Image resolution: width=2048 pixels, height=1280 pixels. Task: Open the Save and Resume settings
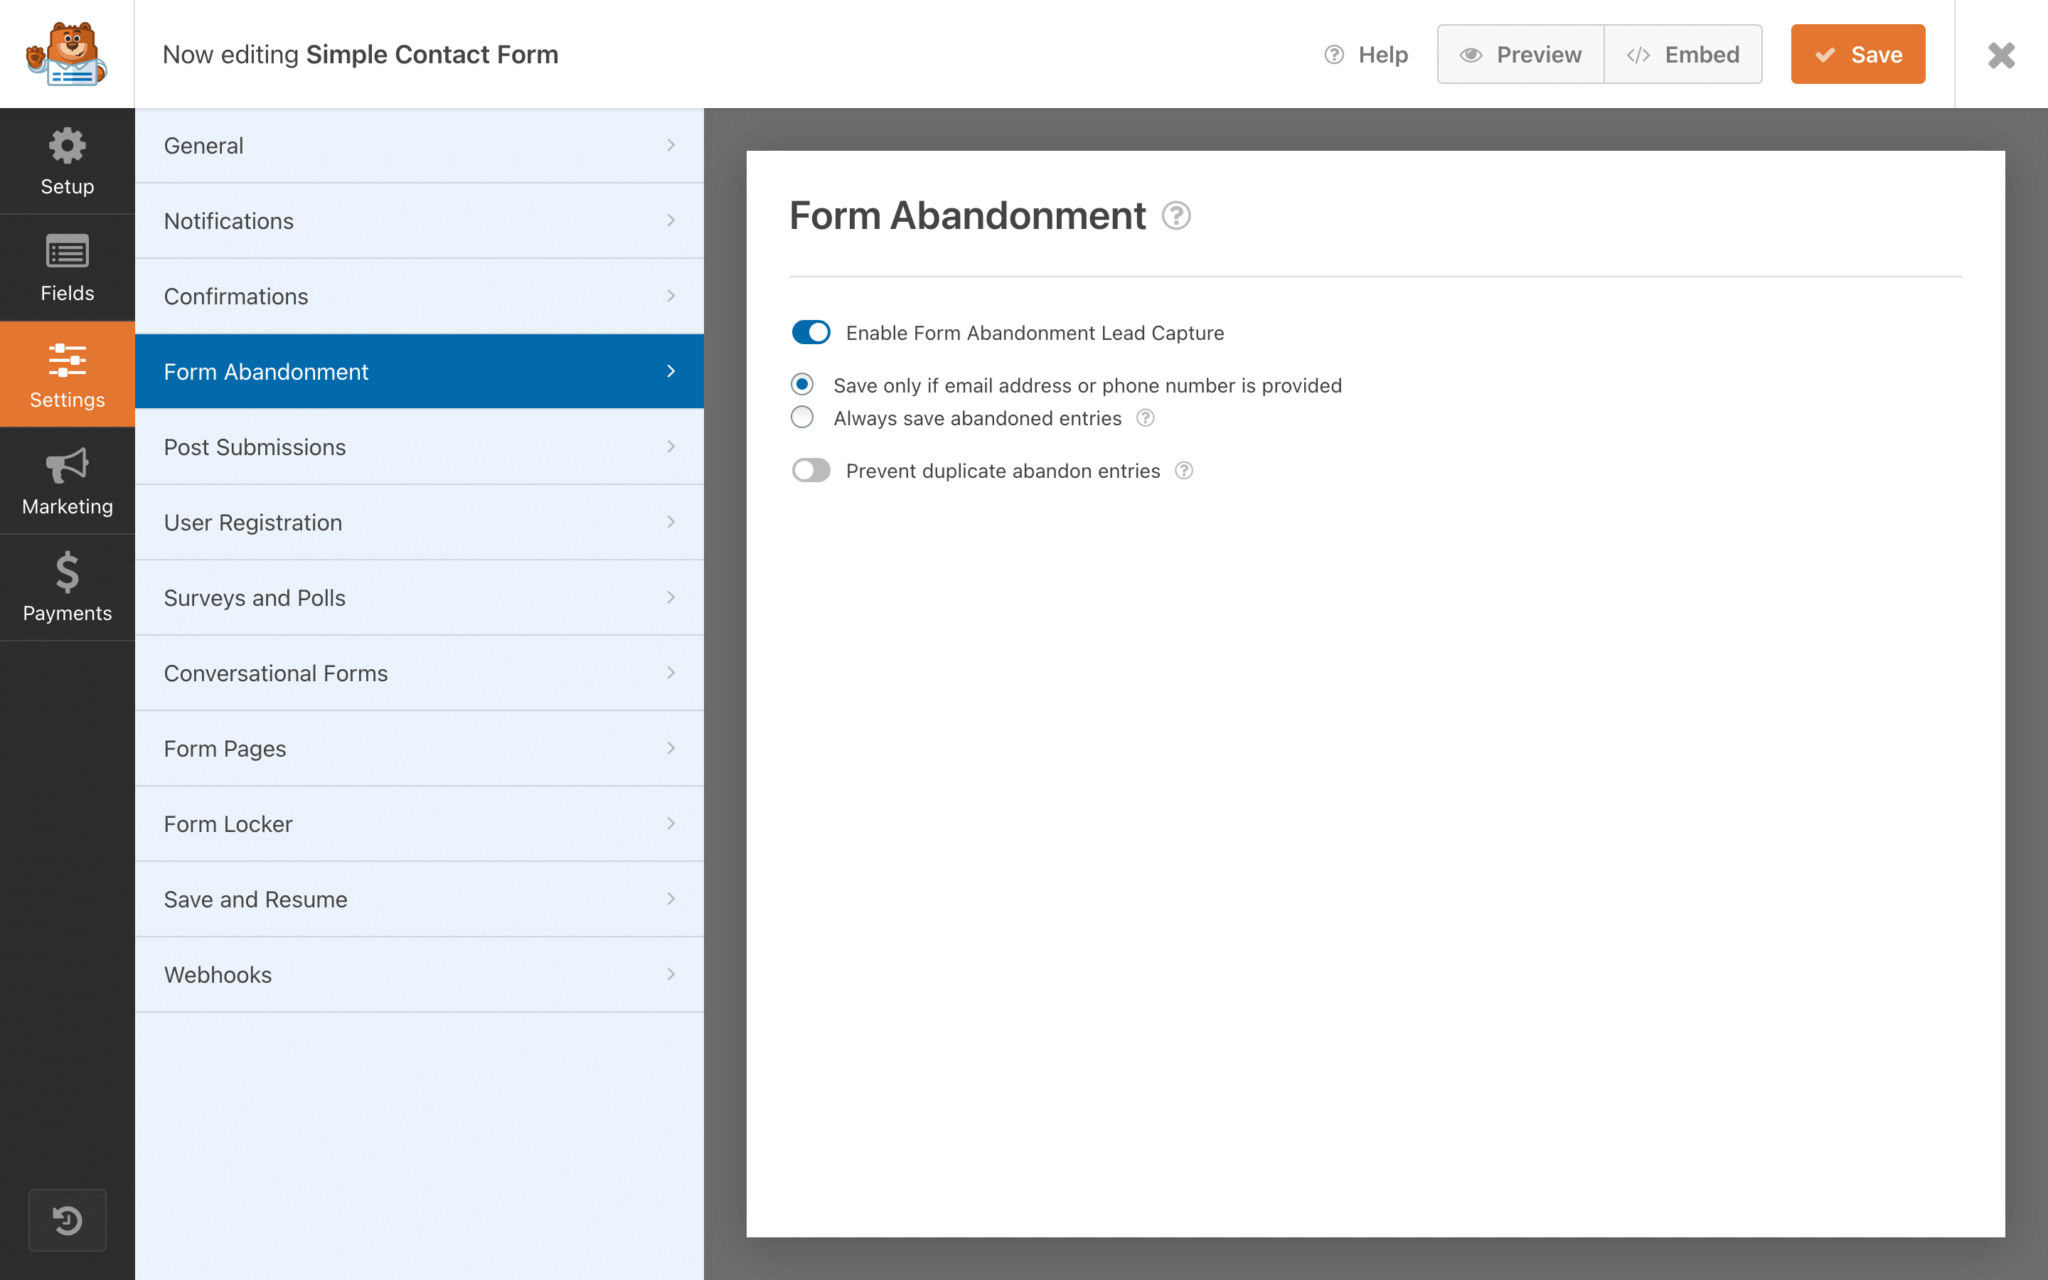click(419, 899)
